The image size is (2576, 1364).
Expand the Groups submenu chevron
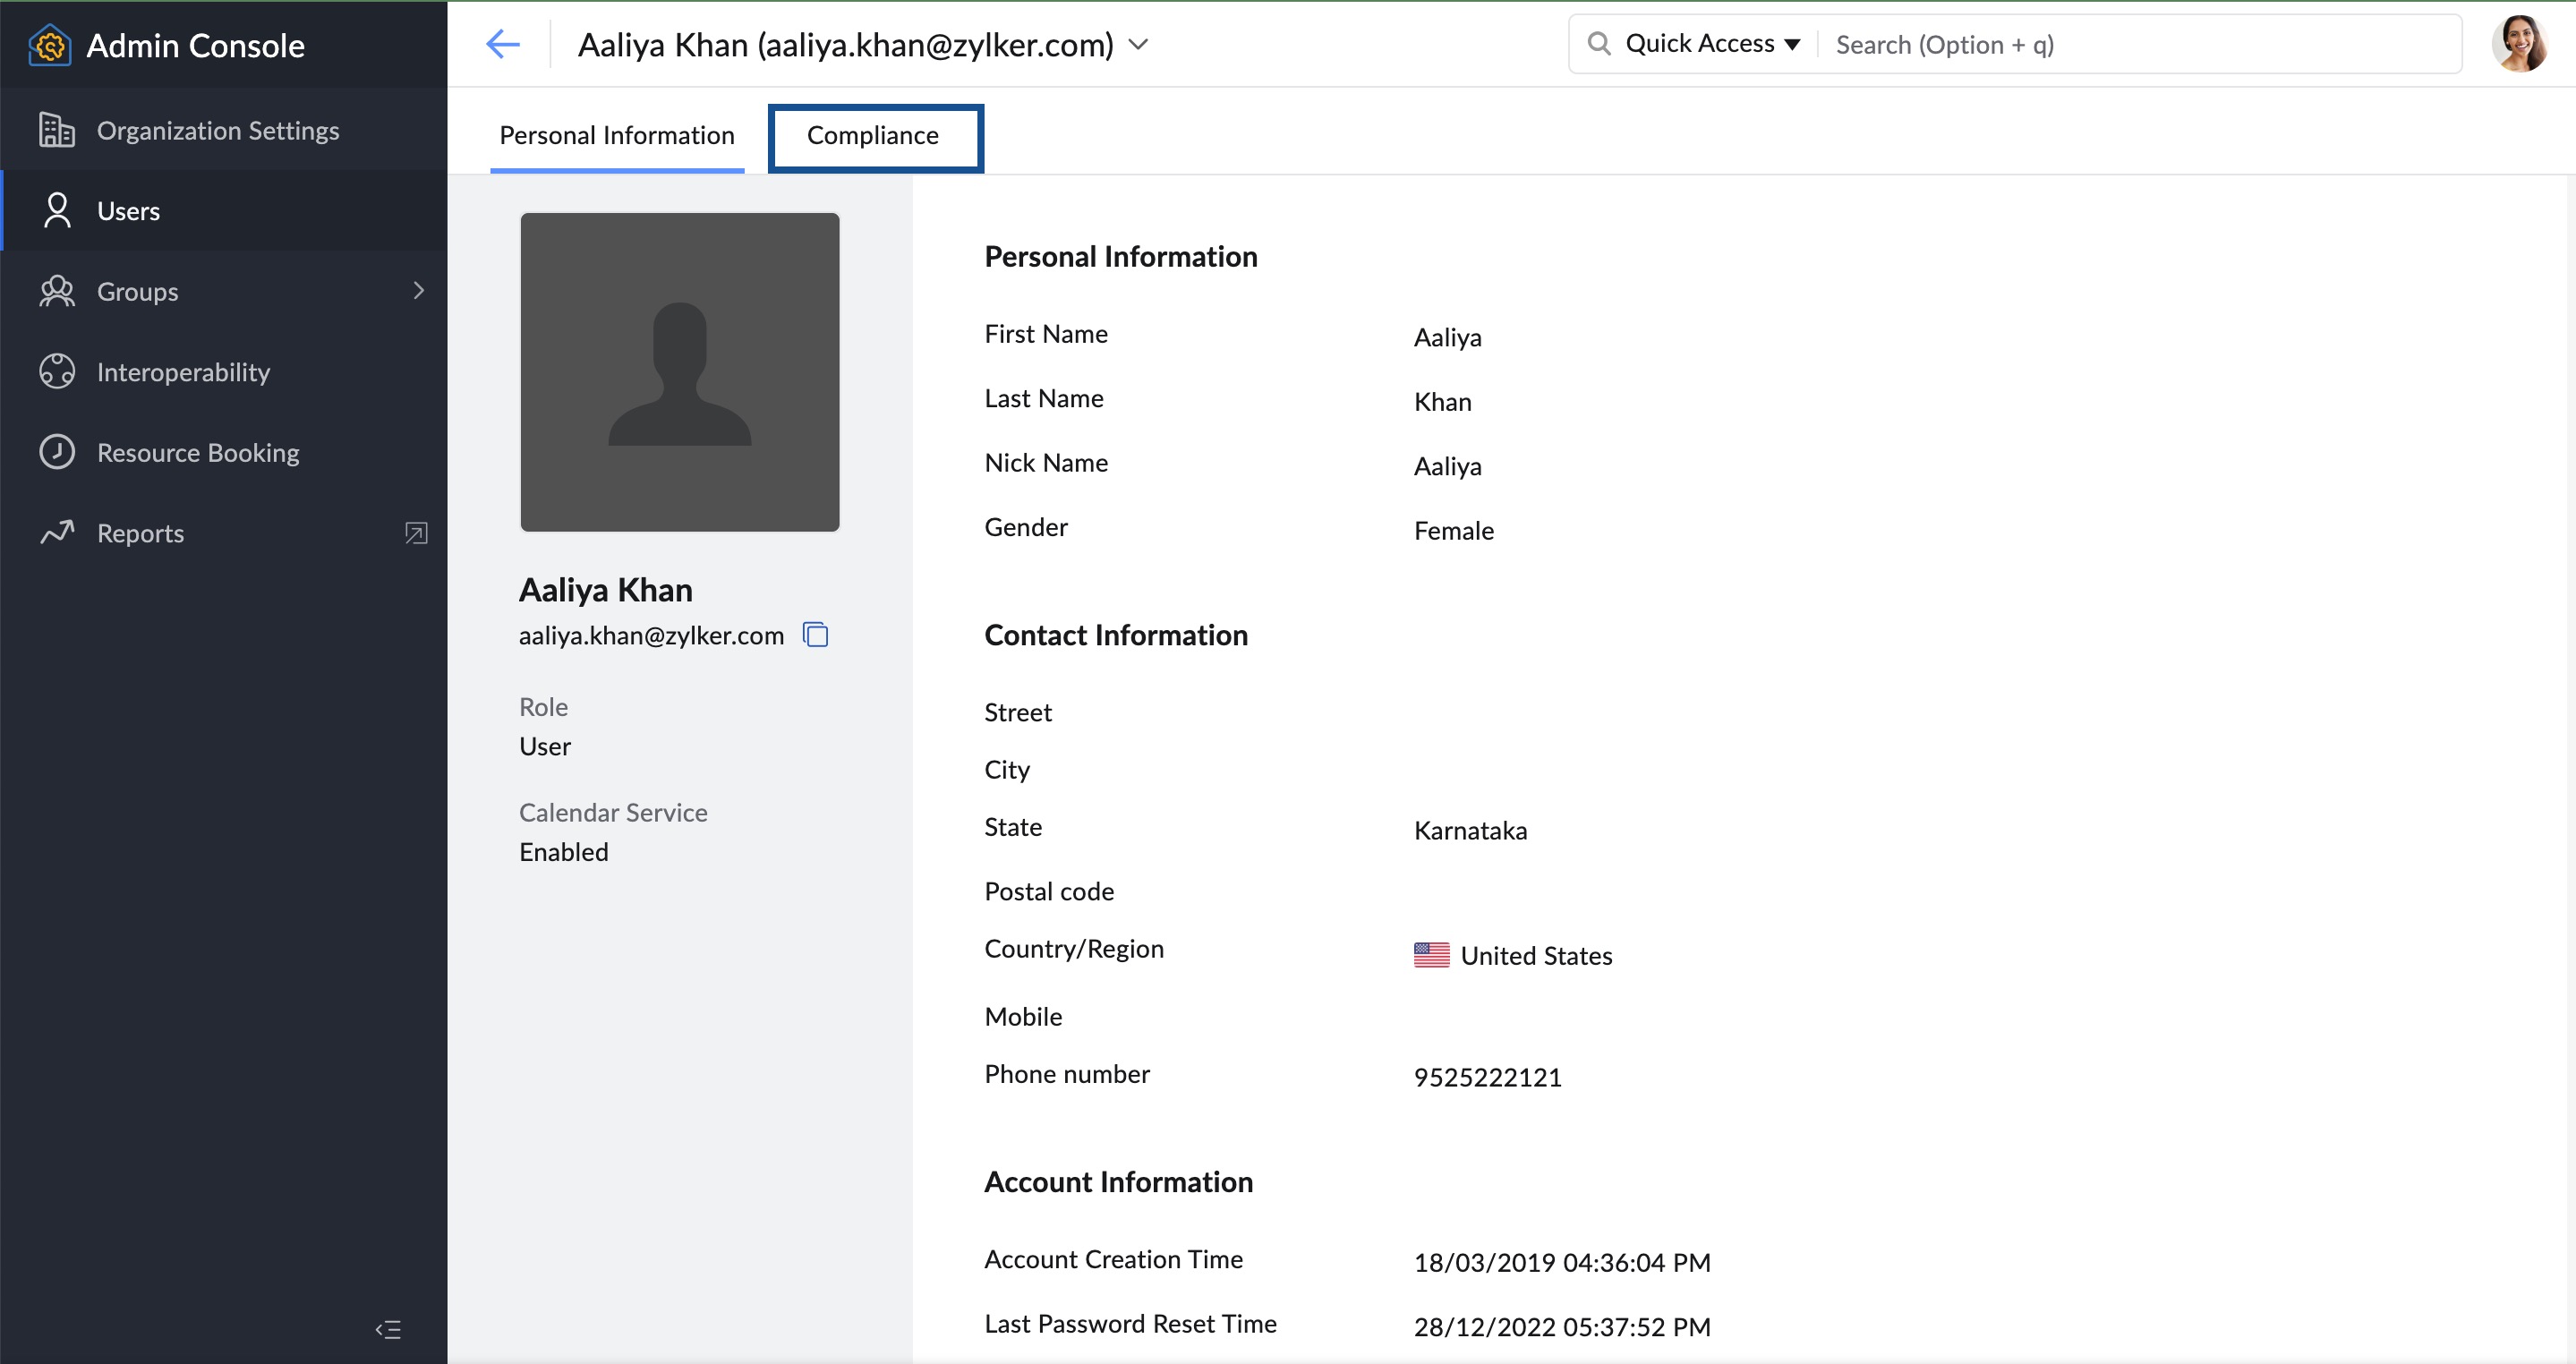418,291
